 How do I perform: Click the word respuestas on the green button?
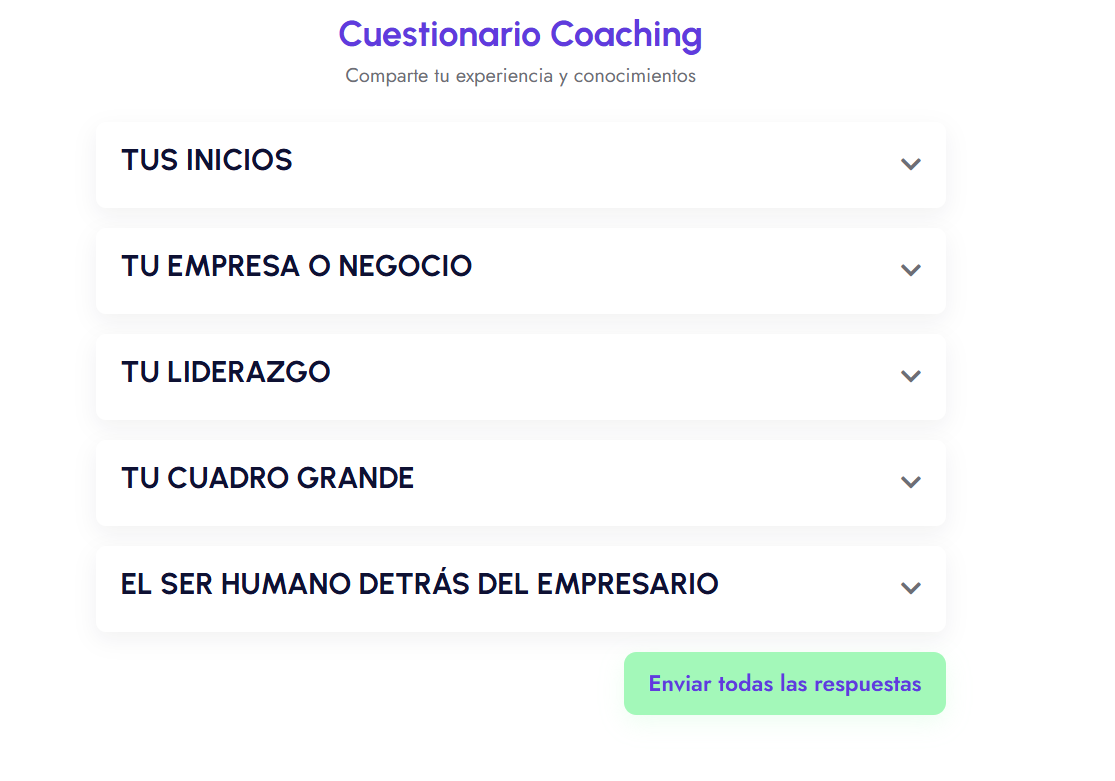tap(868, 684)
